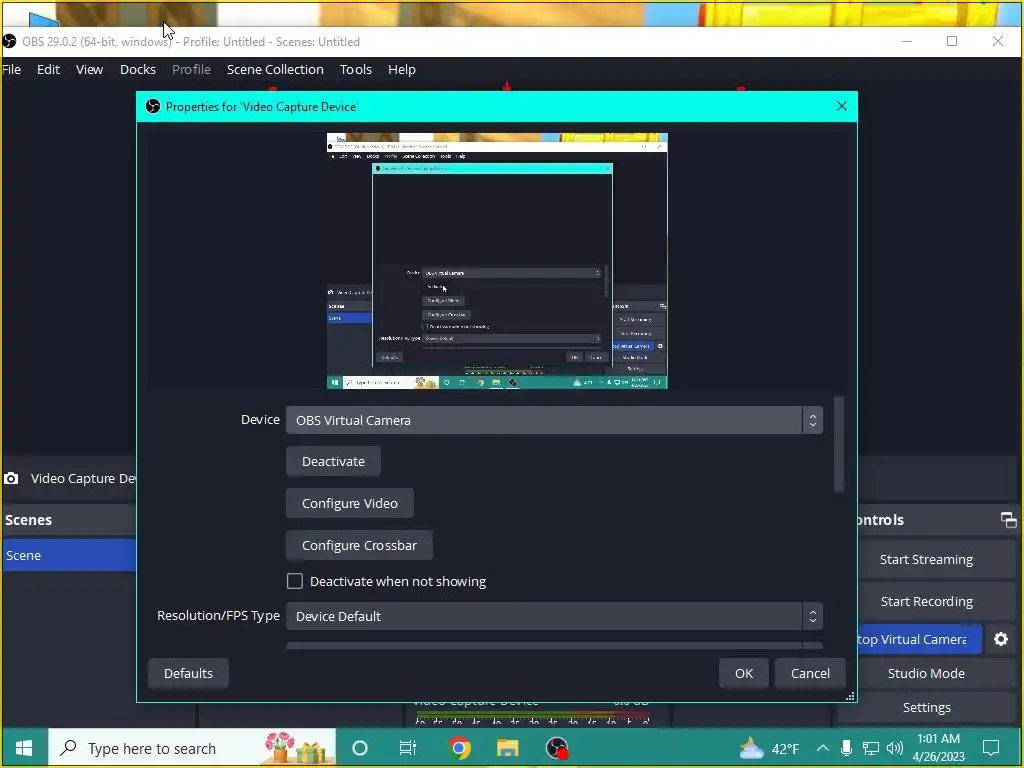Click the Defaults button

[x=188, y=673]
